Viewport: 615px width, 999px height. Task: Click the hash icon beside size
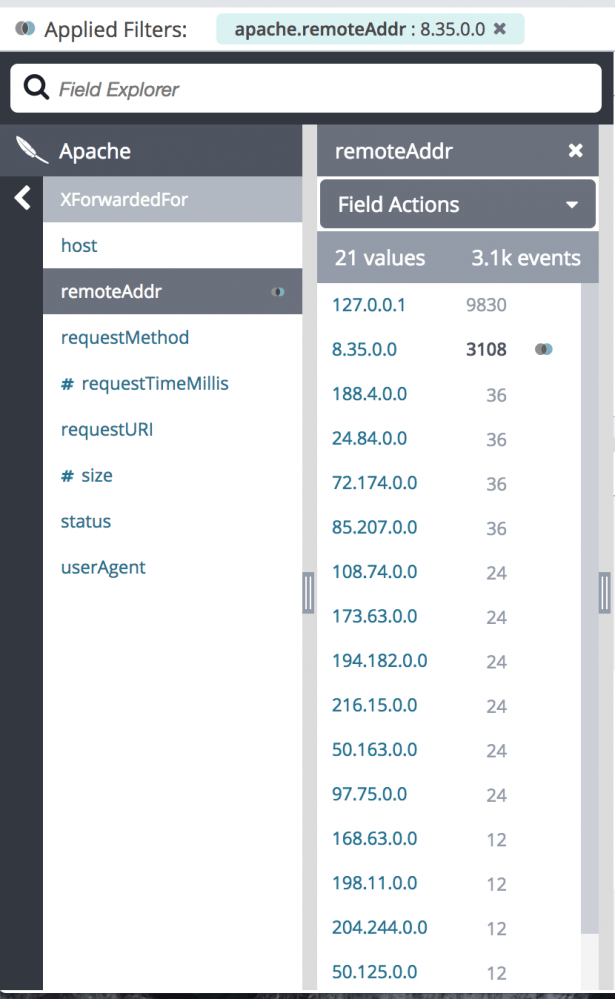coord(67,476)
